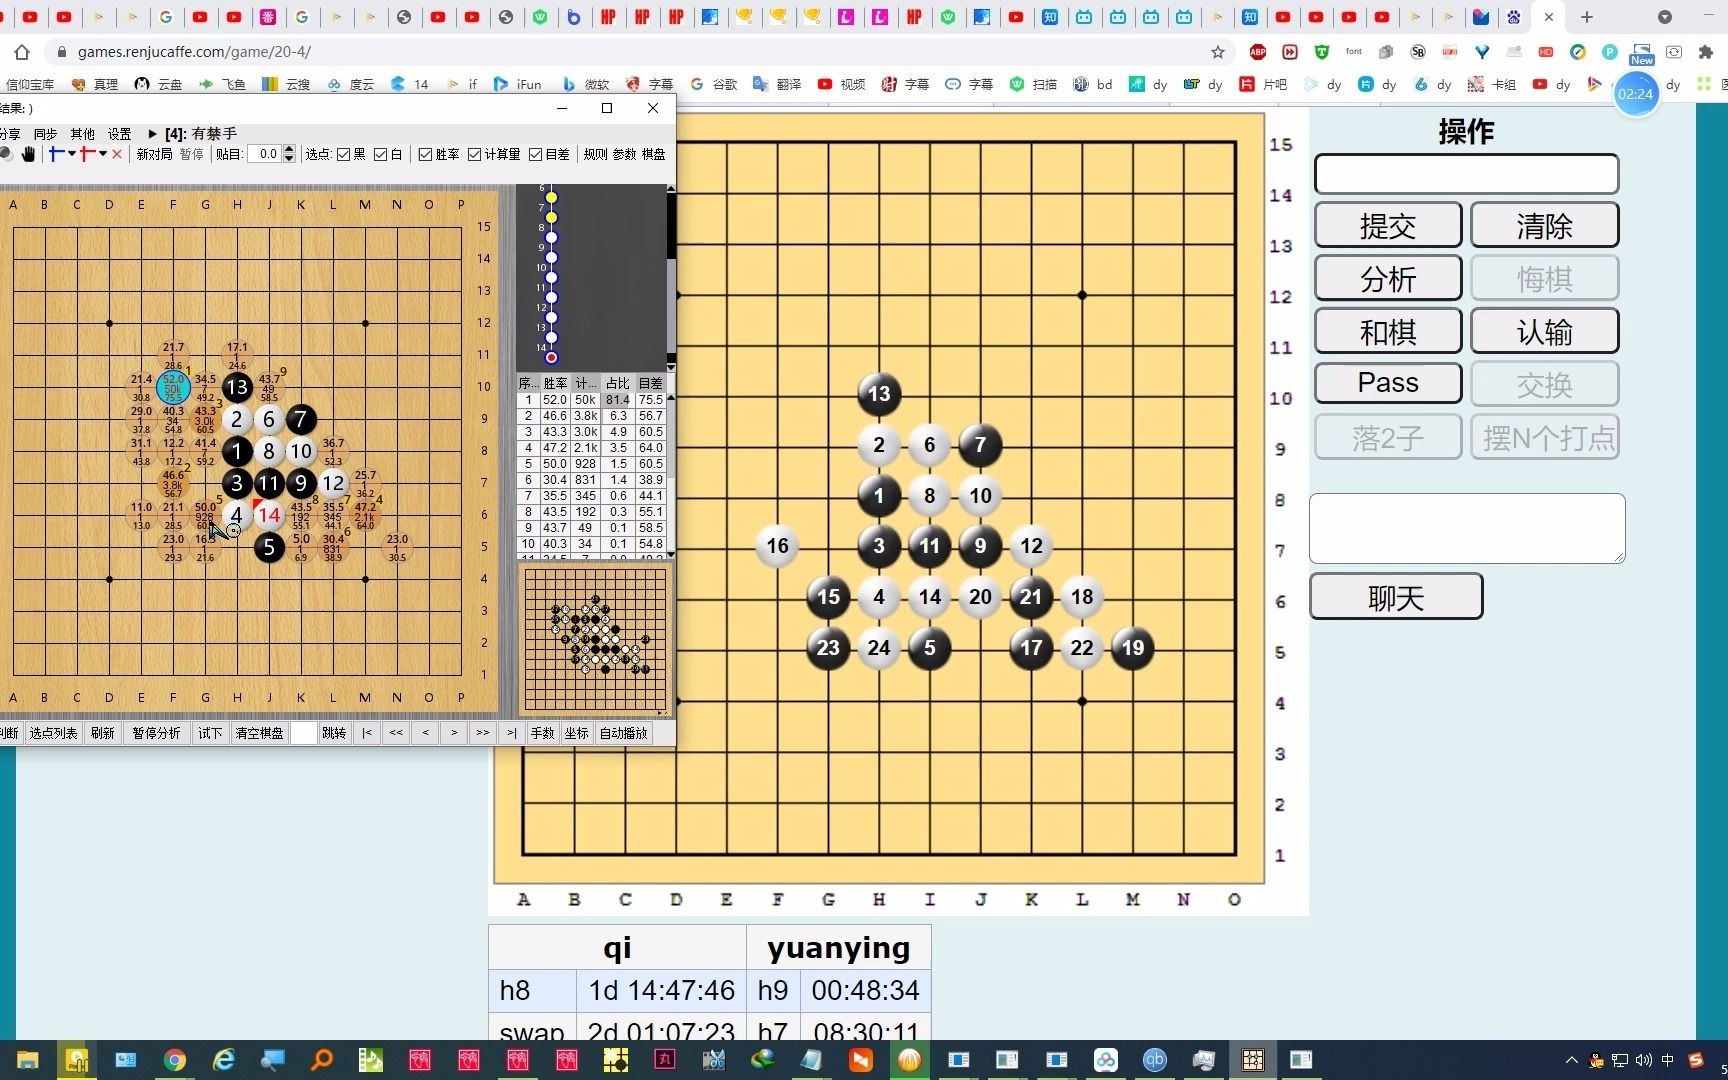Screen dimensions: 1728x1080
Task: Click the 跳转 jump button
Action: tap(334, 733)
